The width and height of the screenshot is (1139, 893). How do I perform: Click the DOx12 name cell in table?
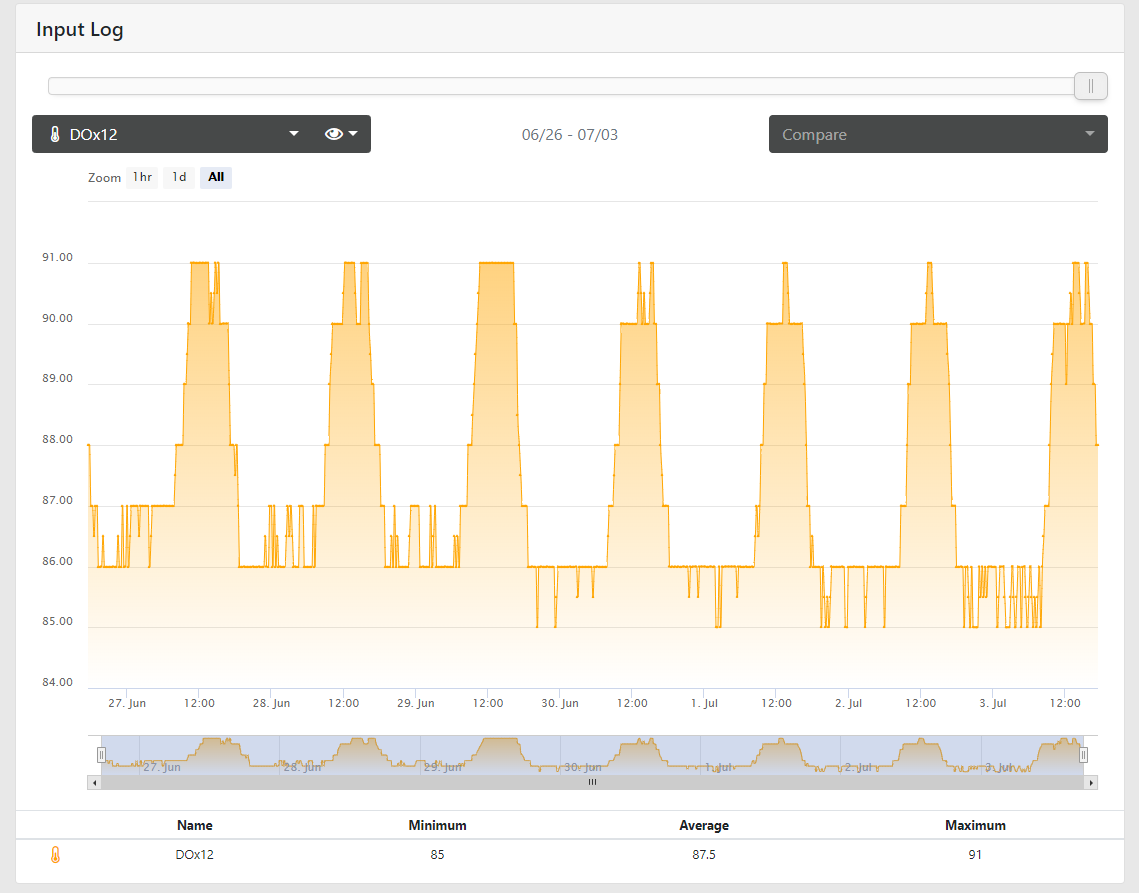195,854
